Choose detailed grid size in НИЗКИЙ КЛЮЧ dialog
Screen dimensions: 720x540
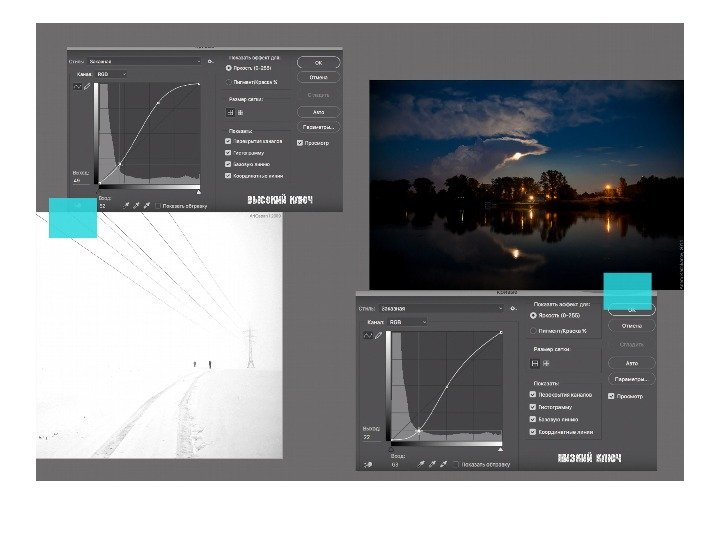(x=546, y=363)
